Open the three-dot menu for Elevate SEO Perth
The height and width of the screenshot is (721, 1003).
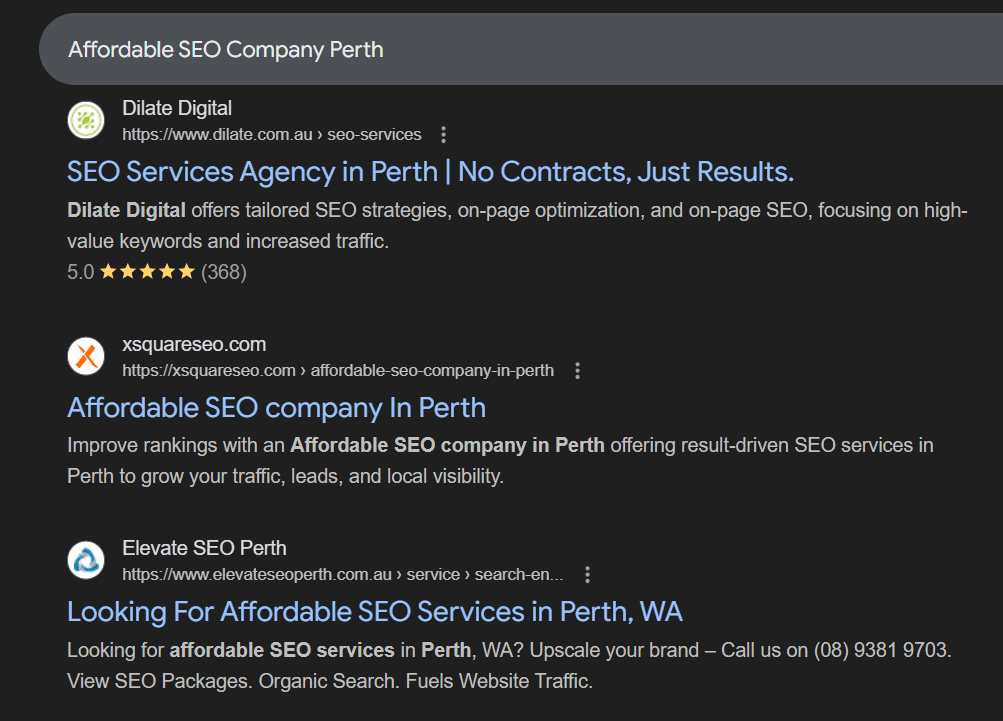[587, 575]
